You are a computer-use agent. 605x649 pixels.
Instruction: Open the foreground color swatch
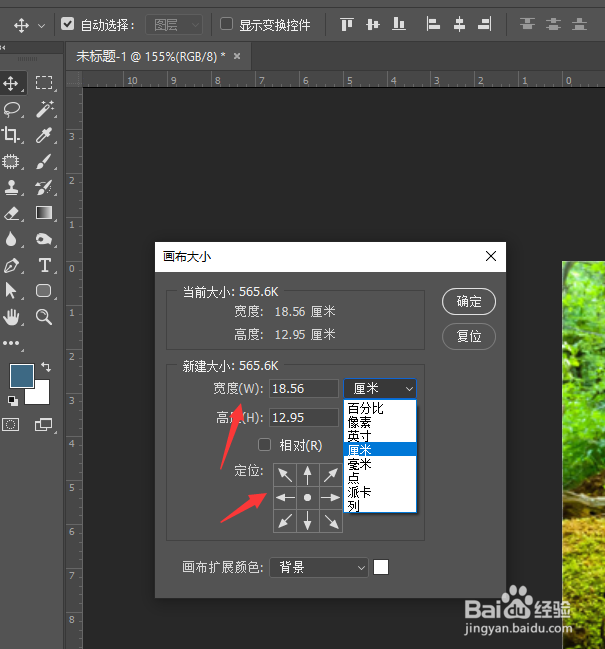point(22,376)
